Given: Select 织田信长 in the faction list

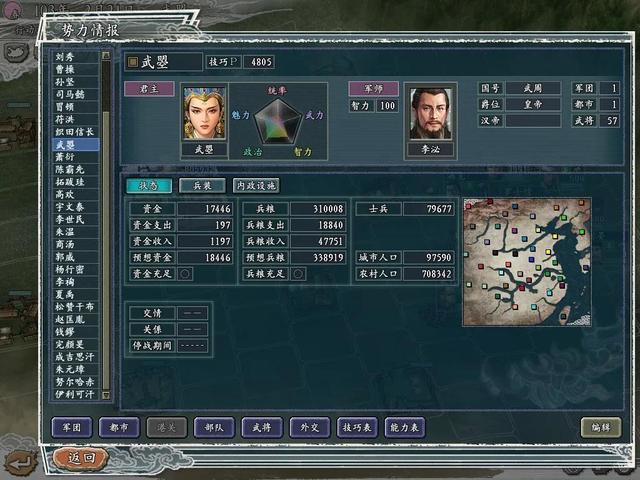Looking at the screenshot, I should point(76,132).
